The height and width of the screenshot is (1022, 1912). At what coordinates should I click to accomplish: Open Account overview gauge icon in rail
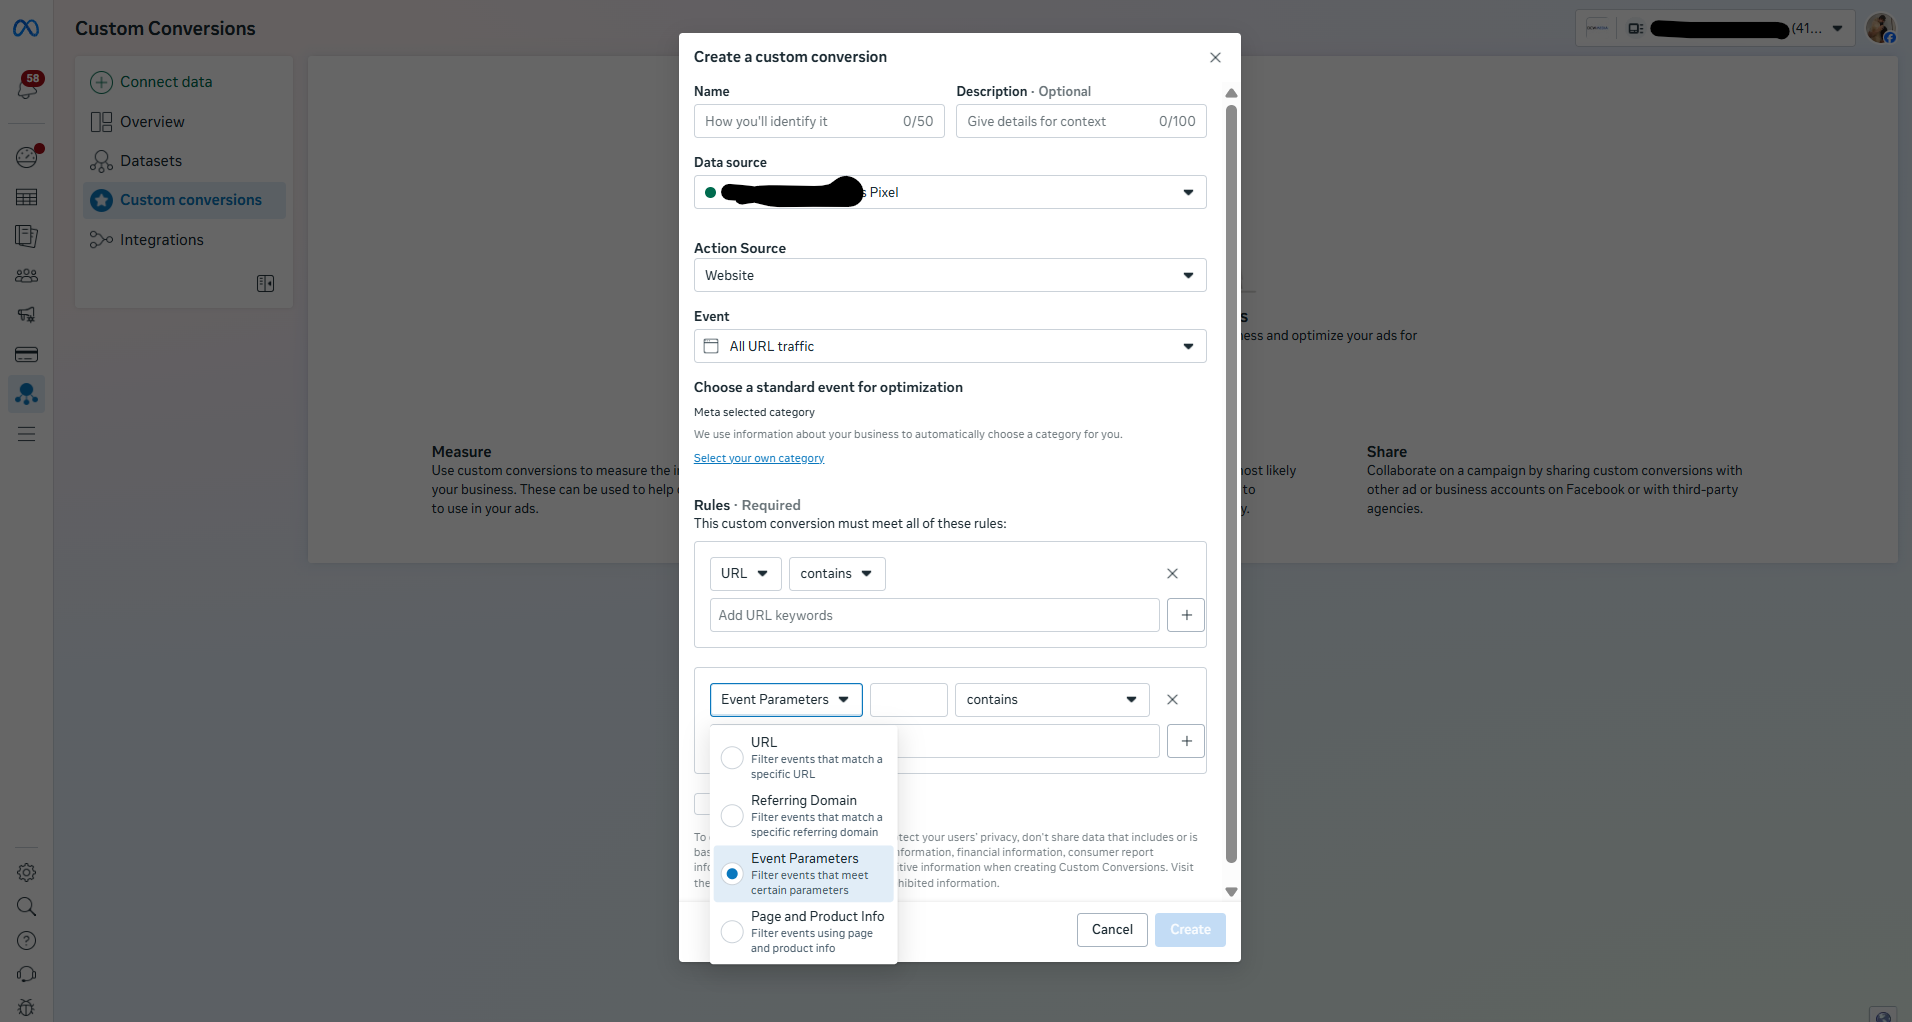pos(27,157)
